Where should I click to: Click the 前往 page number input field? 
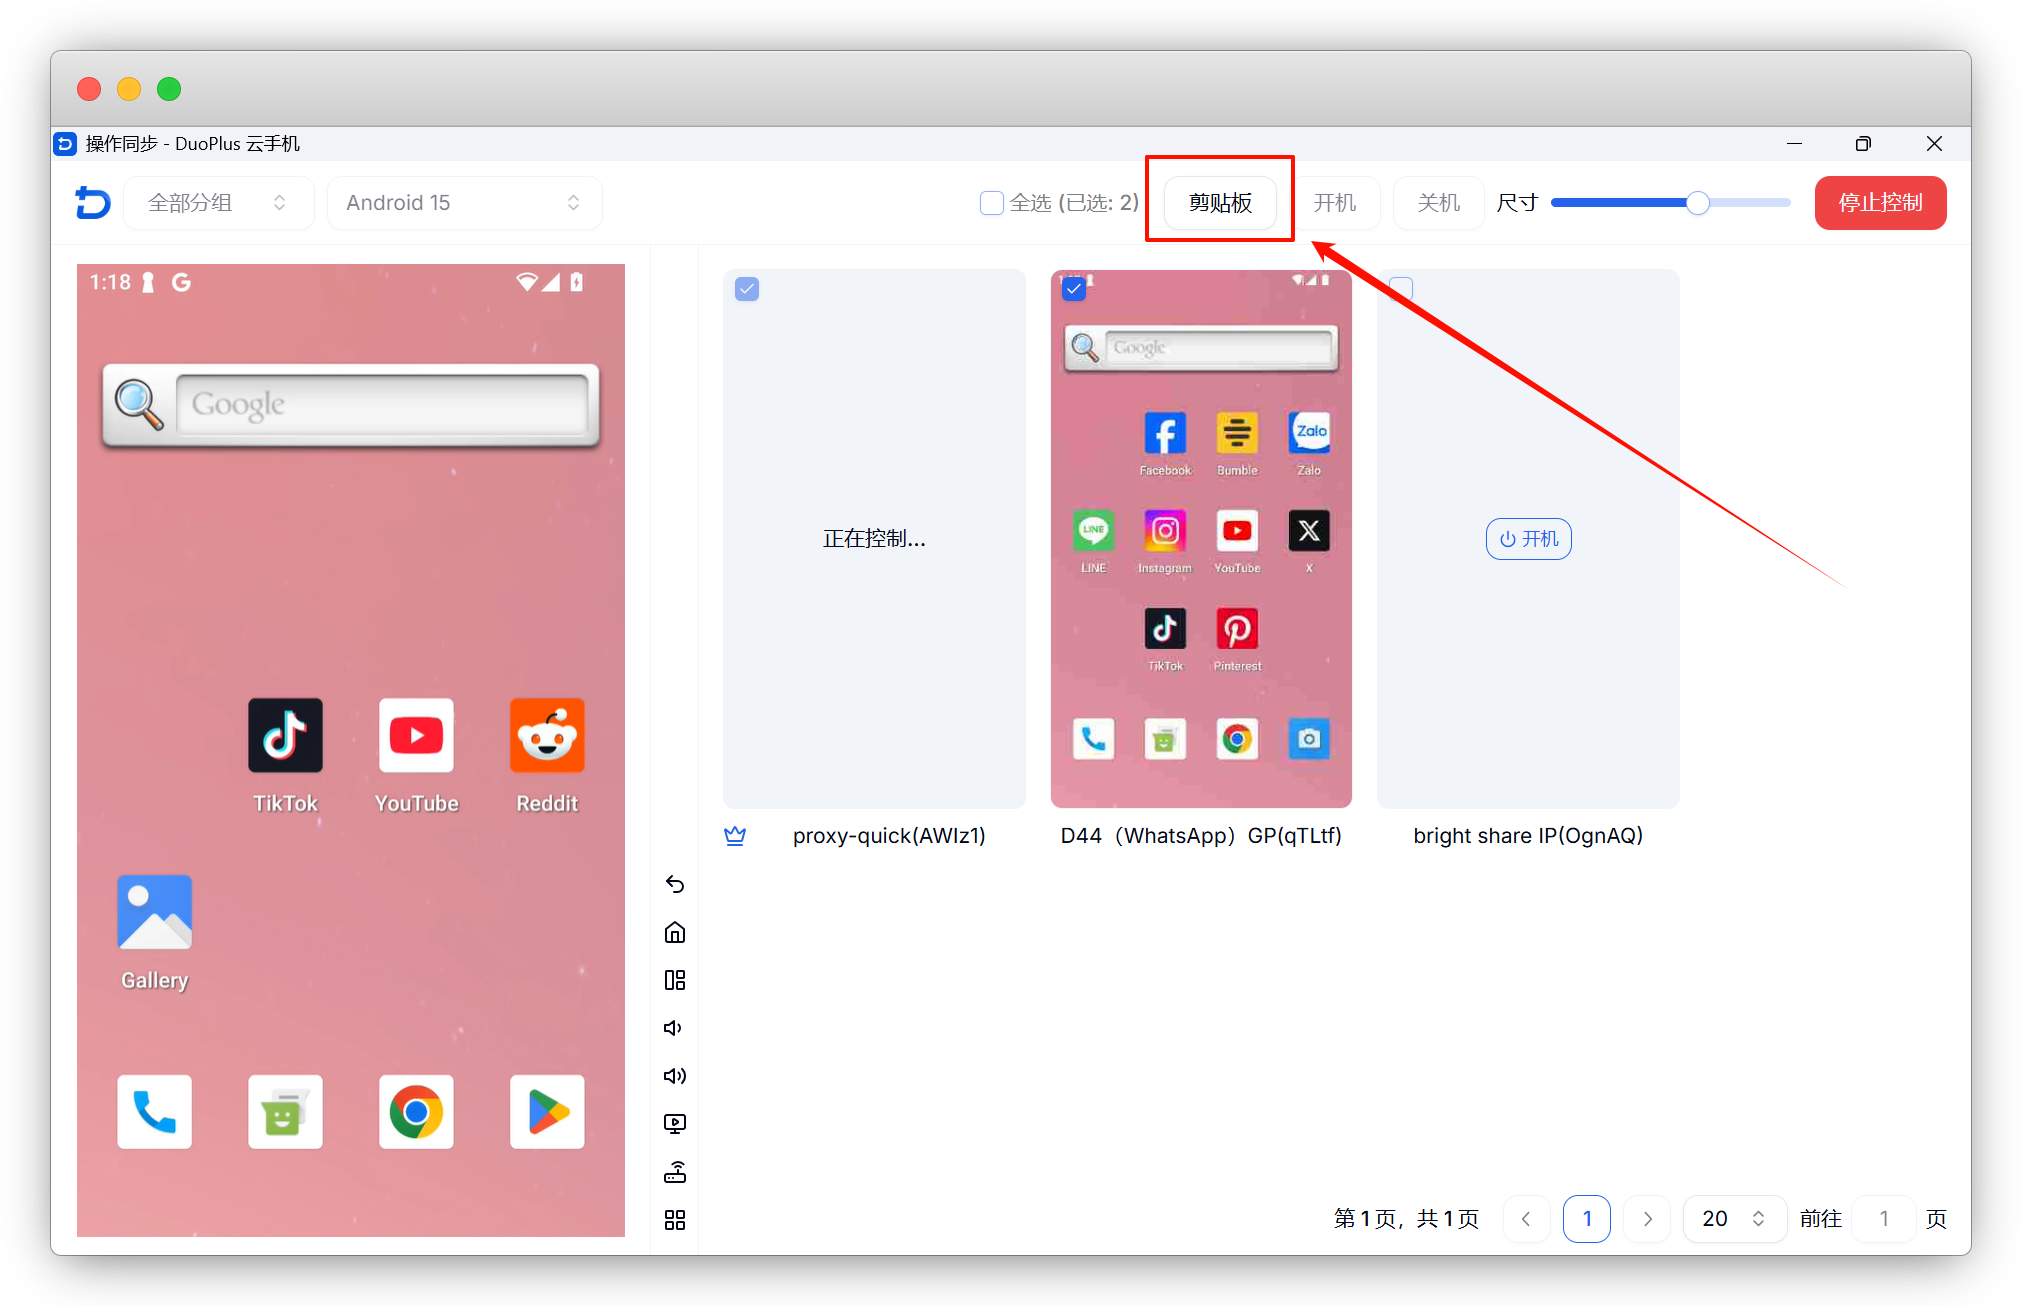pos(1884,1218)
